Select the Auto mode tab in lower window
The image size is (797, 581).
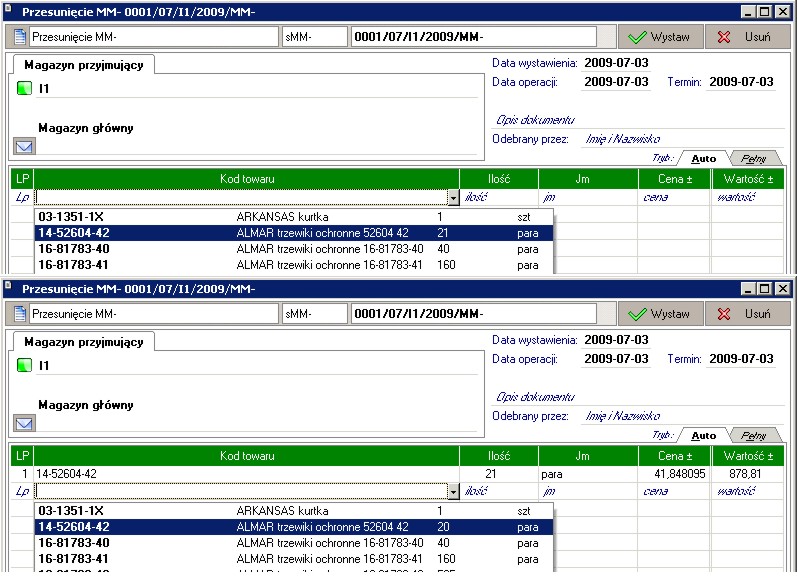(704, 435)
